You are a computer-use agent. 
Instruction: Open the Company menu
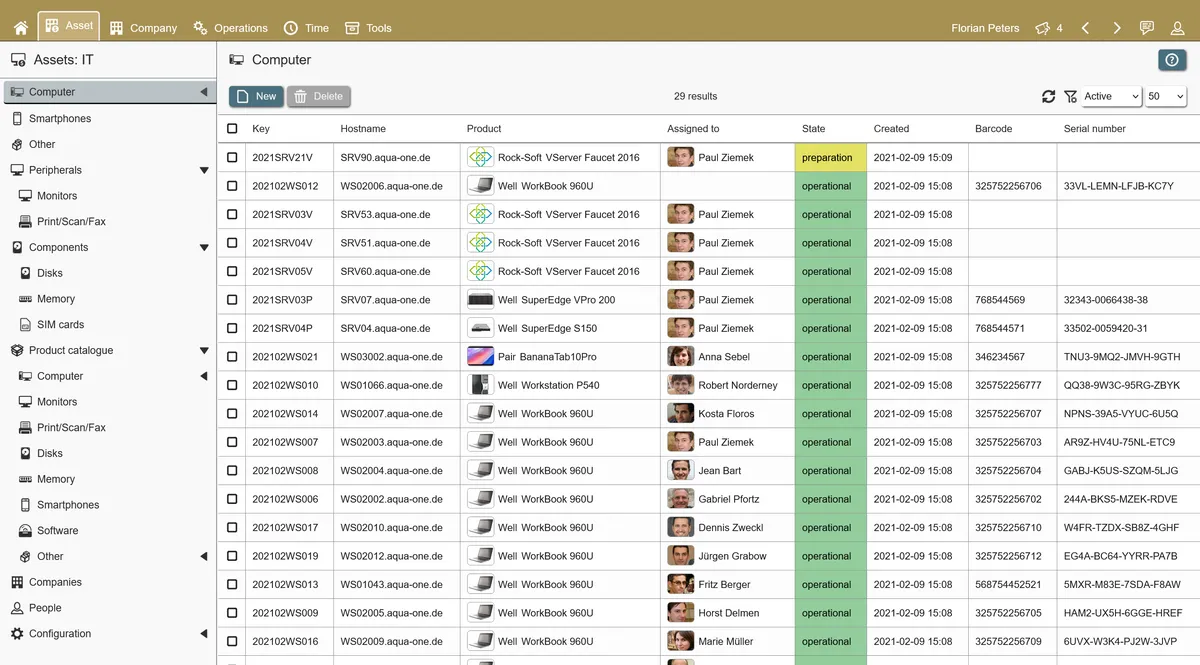coord(143,28)
